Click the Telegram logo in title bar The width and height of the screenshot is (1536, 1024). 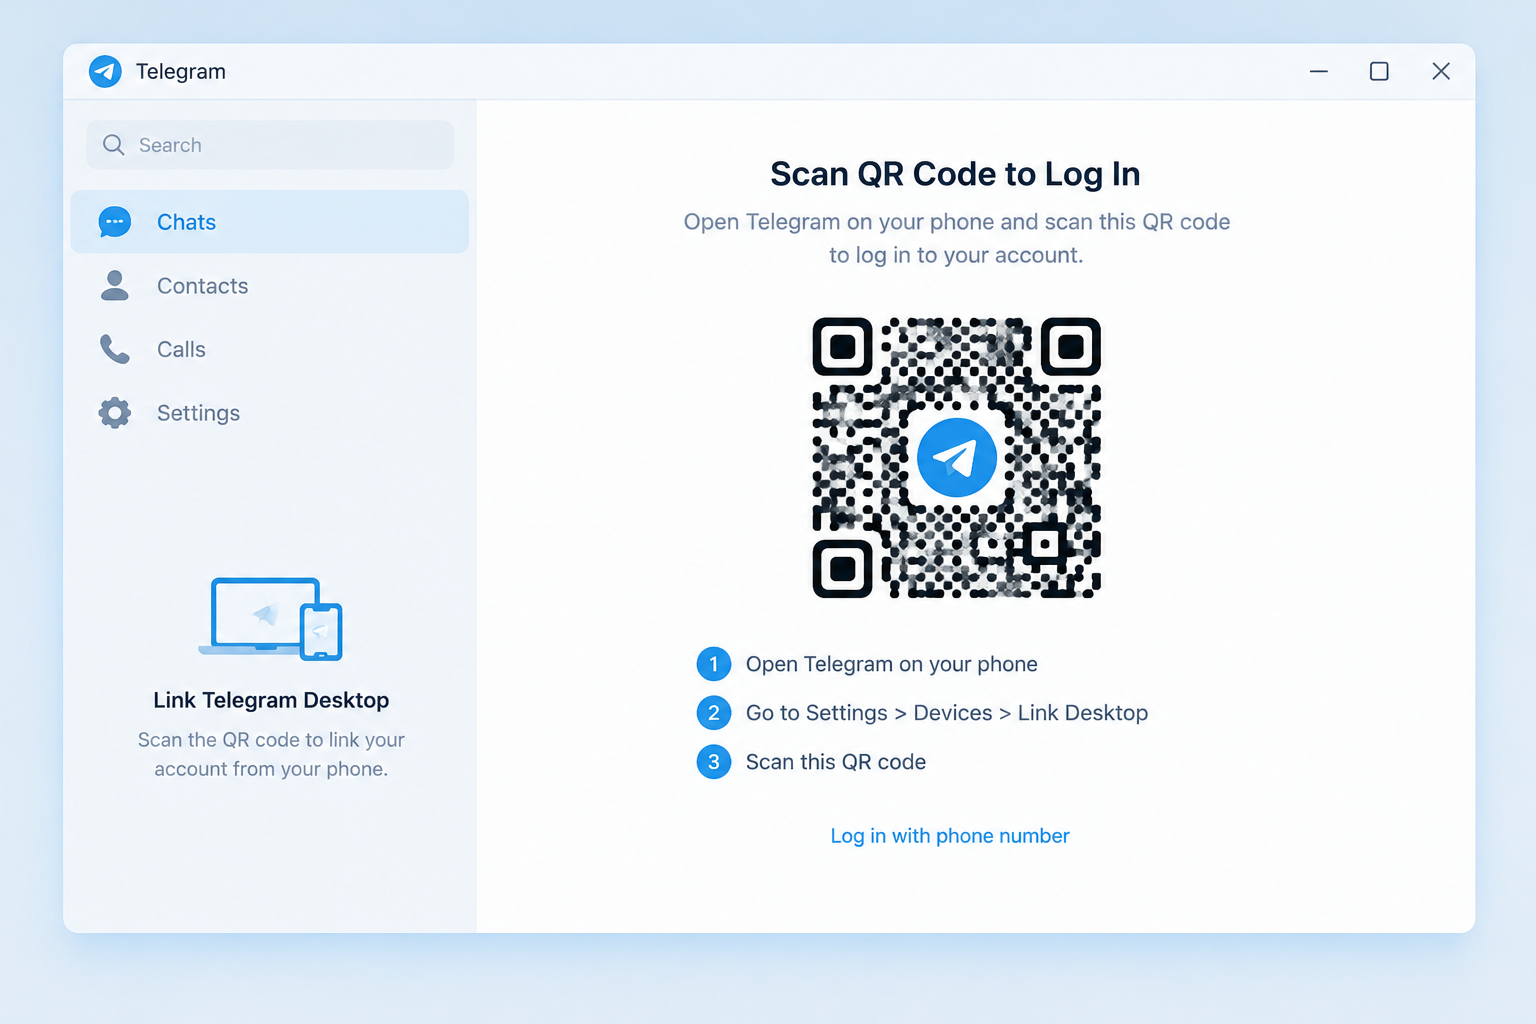point(105,71)
